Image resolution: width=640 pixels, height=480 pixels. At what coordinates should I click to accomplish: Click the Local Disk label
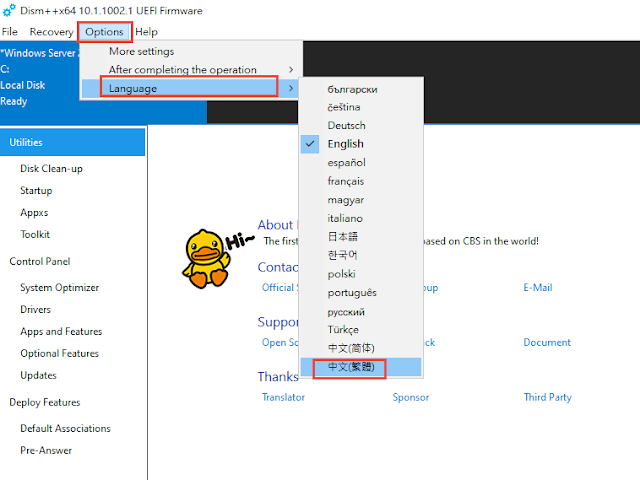pos(23,85)
